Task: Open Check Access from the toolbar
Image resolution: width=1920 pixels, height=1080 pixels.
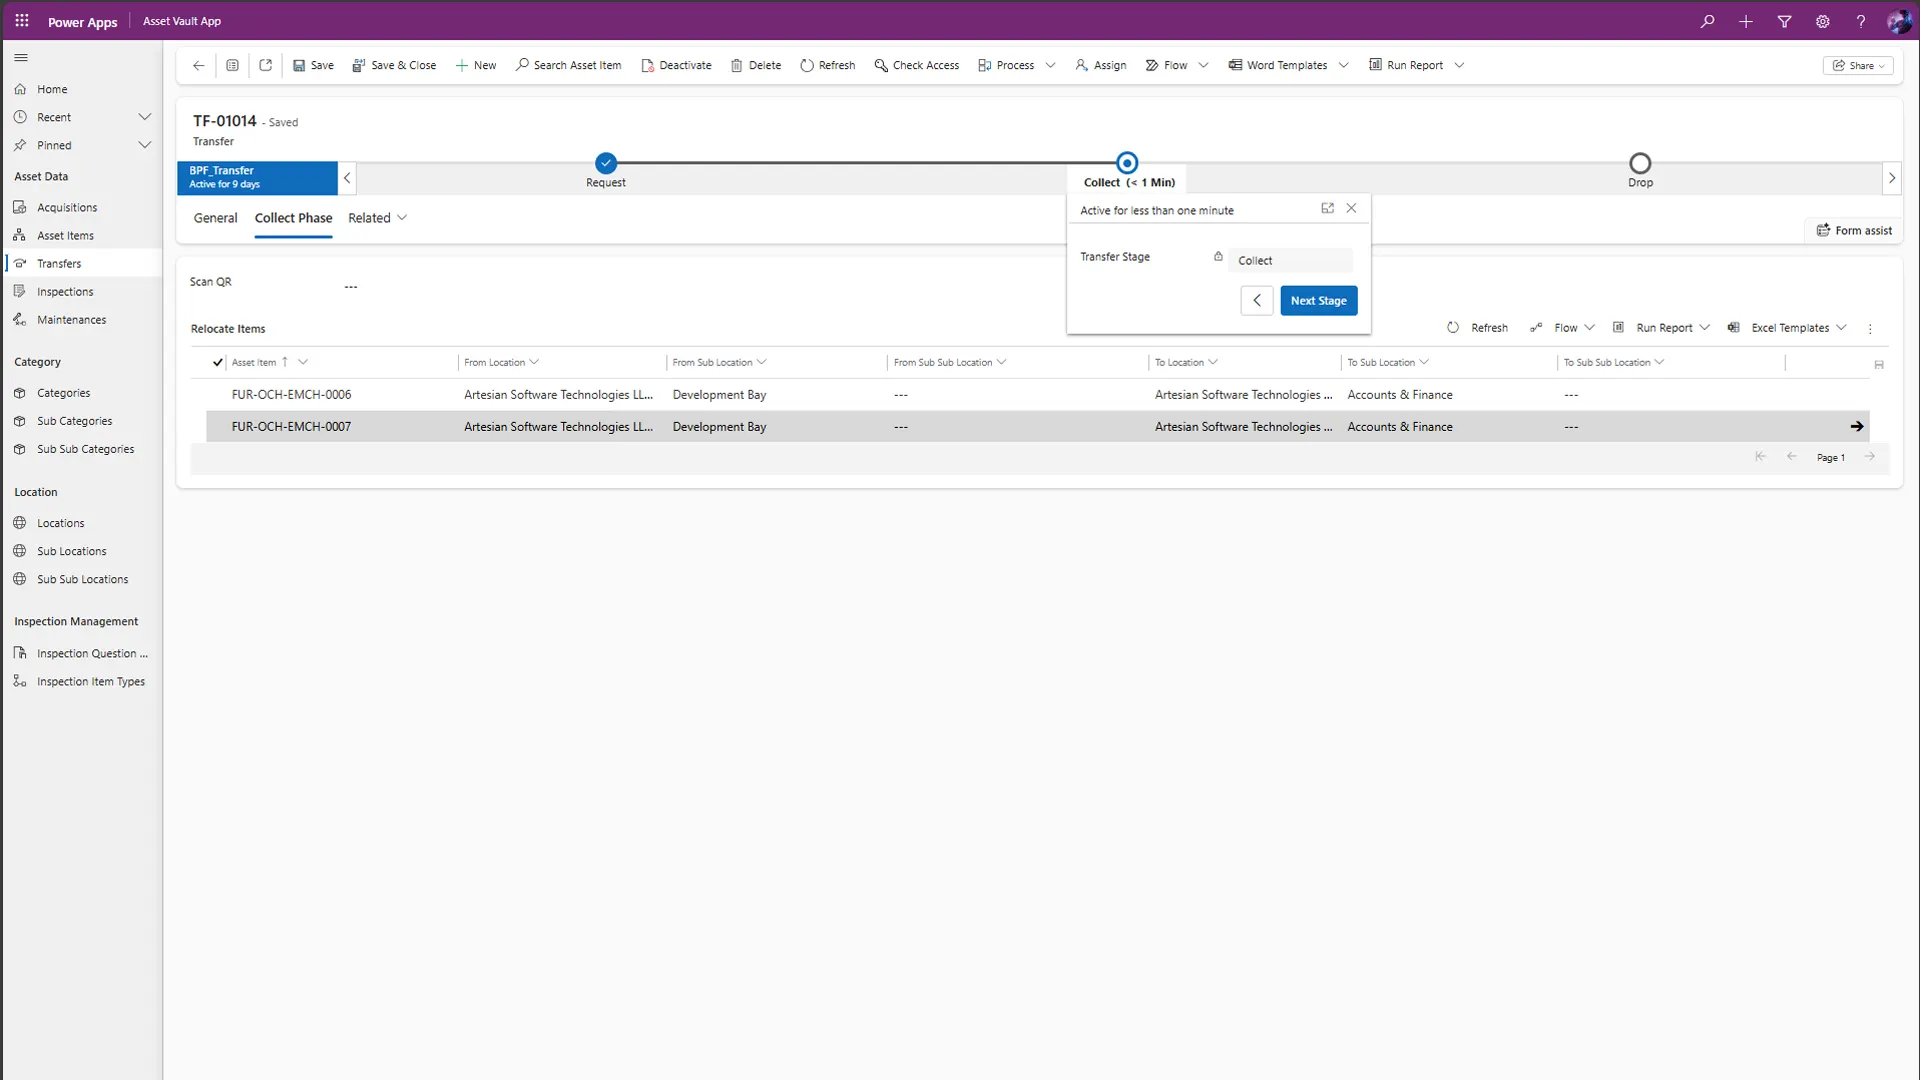Action: [916, 66]
